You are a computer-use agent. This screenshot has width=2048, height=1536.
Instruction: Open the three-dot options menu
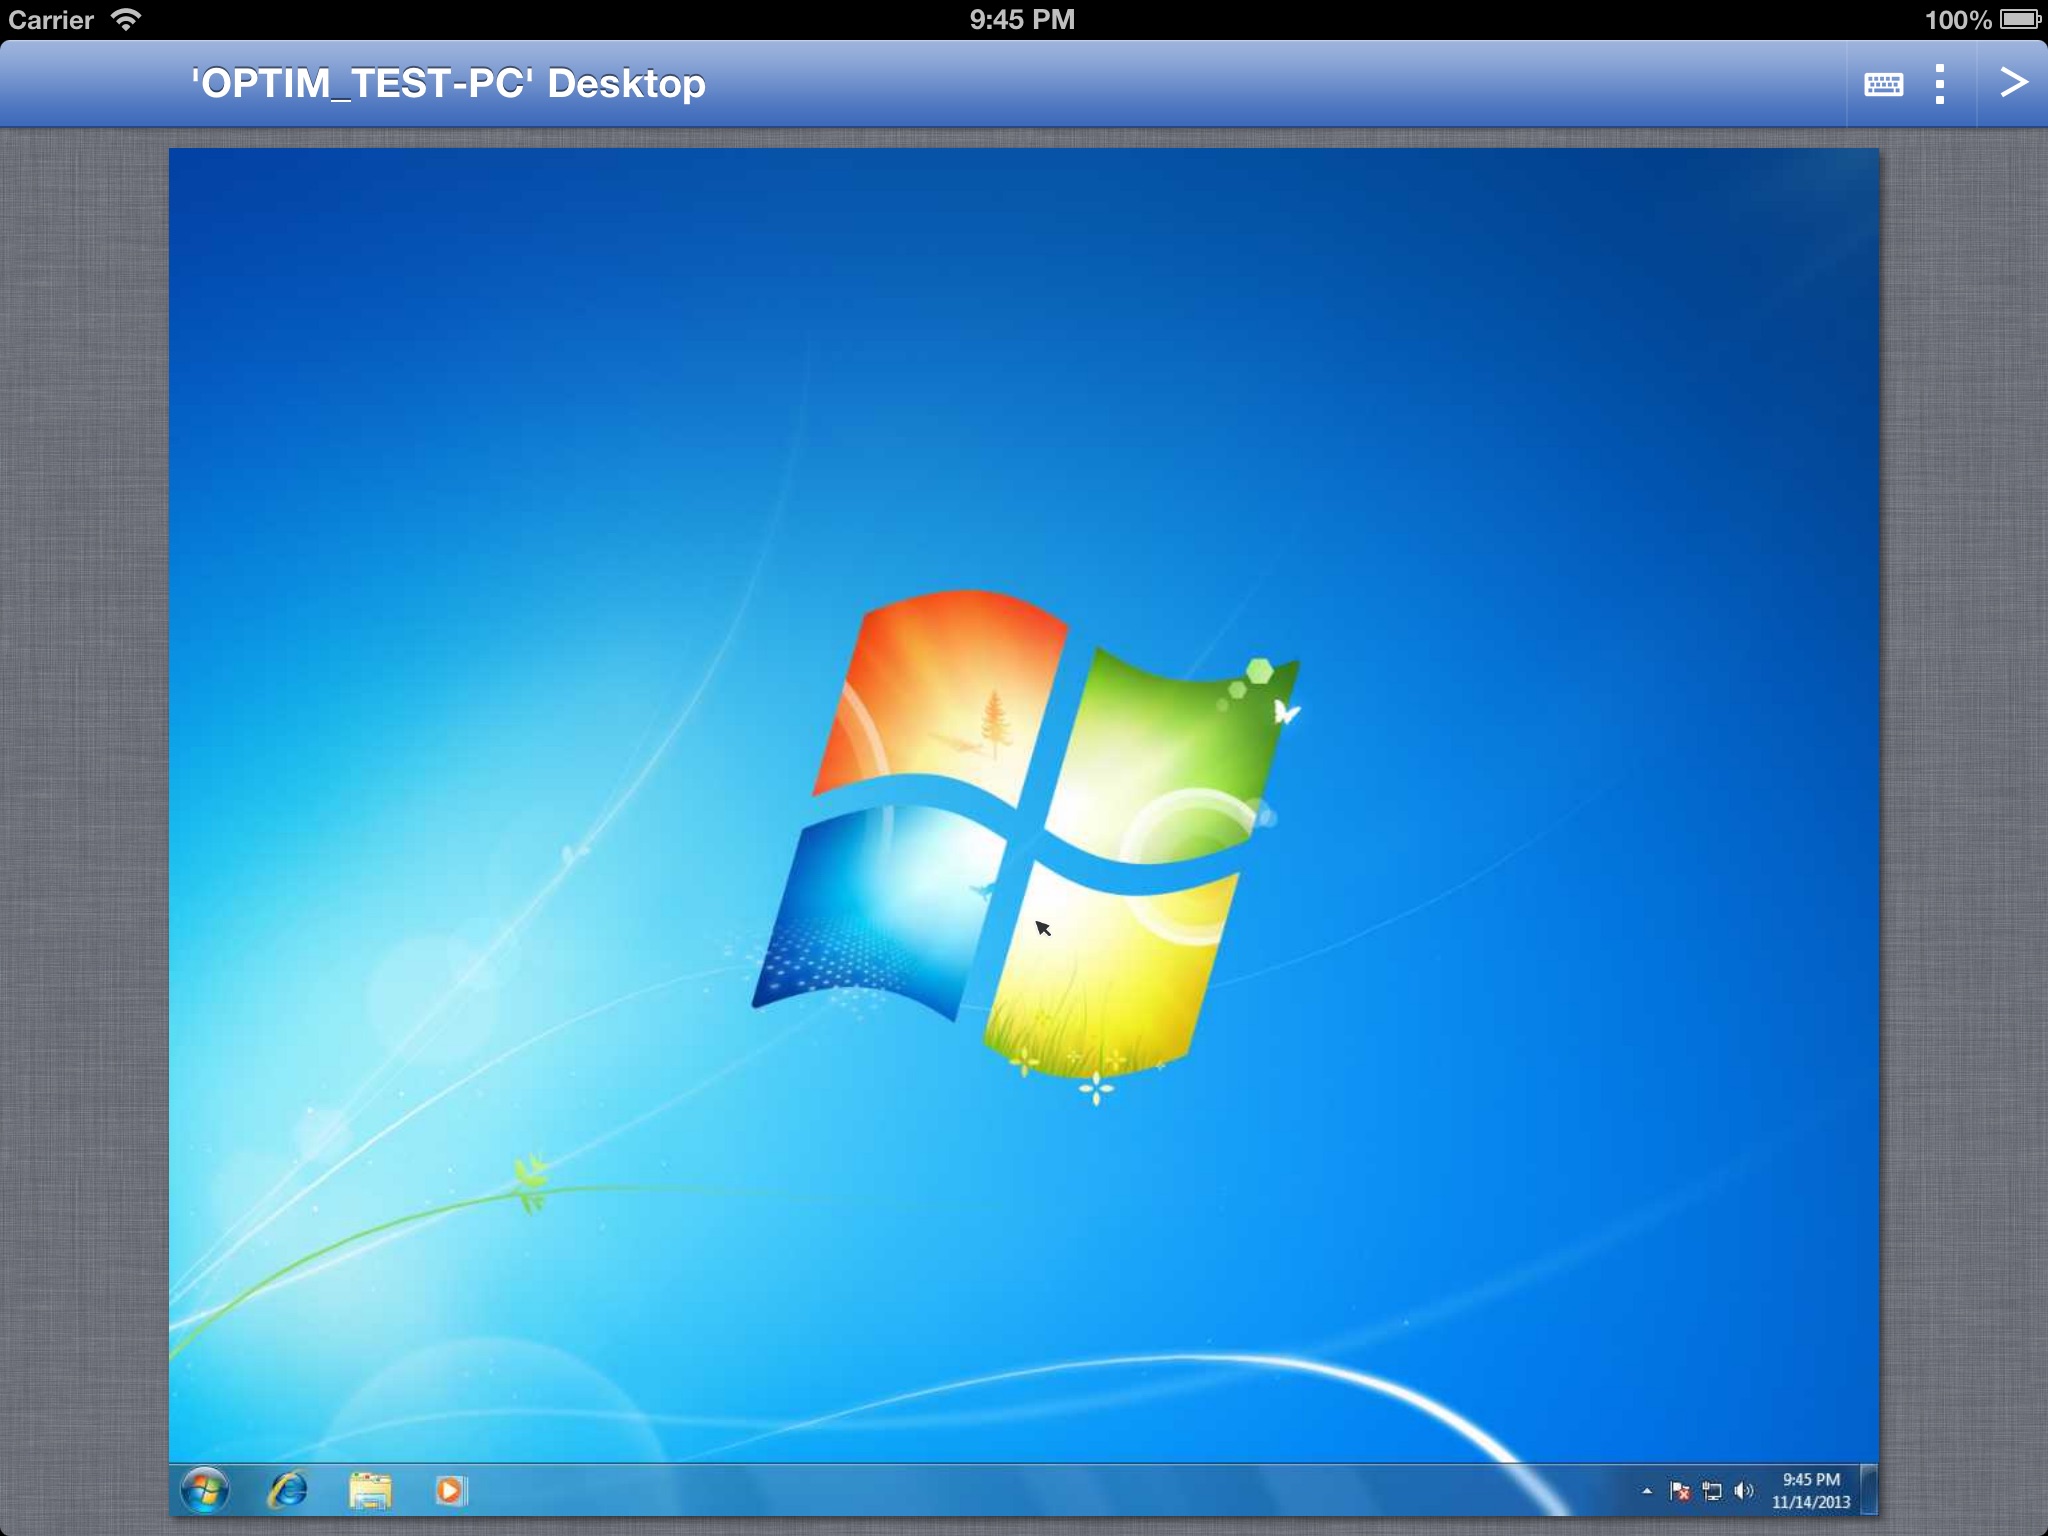tap(1939, 84)
